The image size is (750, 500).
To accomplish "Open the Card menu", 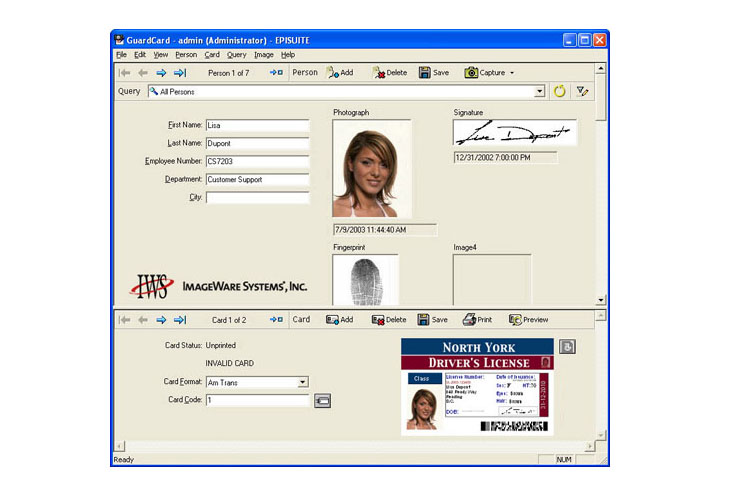I will (212, 55).
